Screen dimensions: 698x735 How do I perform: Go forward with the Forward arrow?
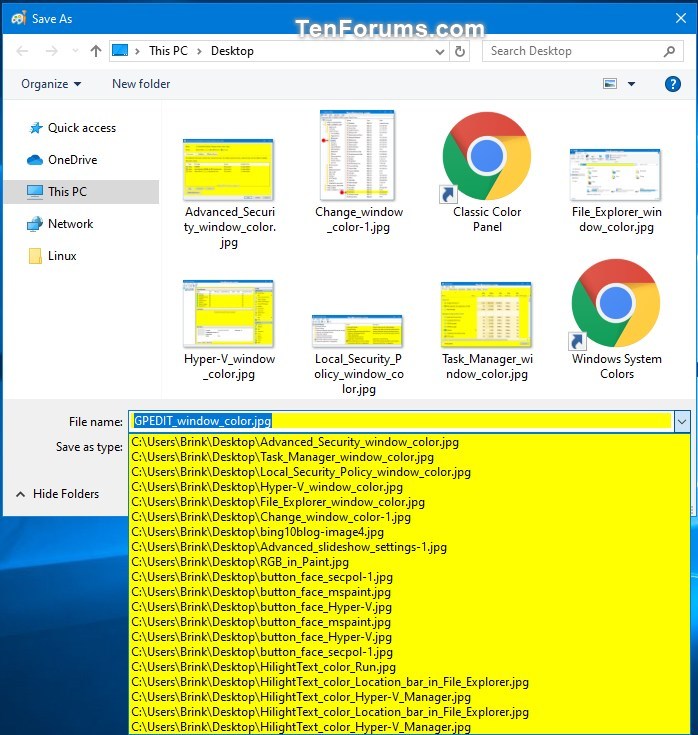pyautogui.click(x=52, y=51)
